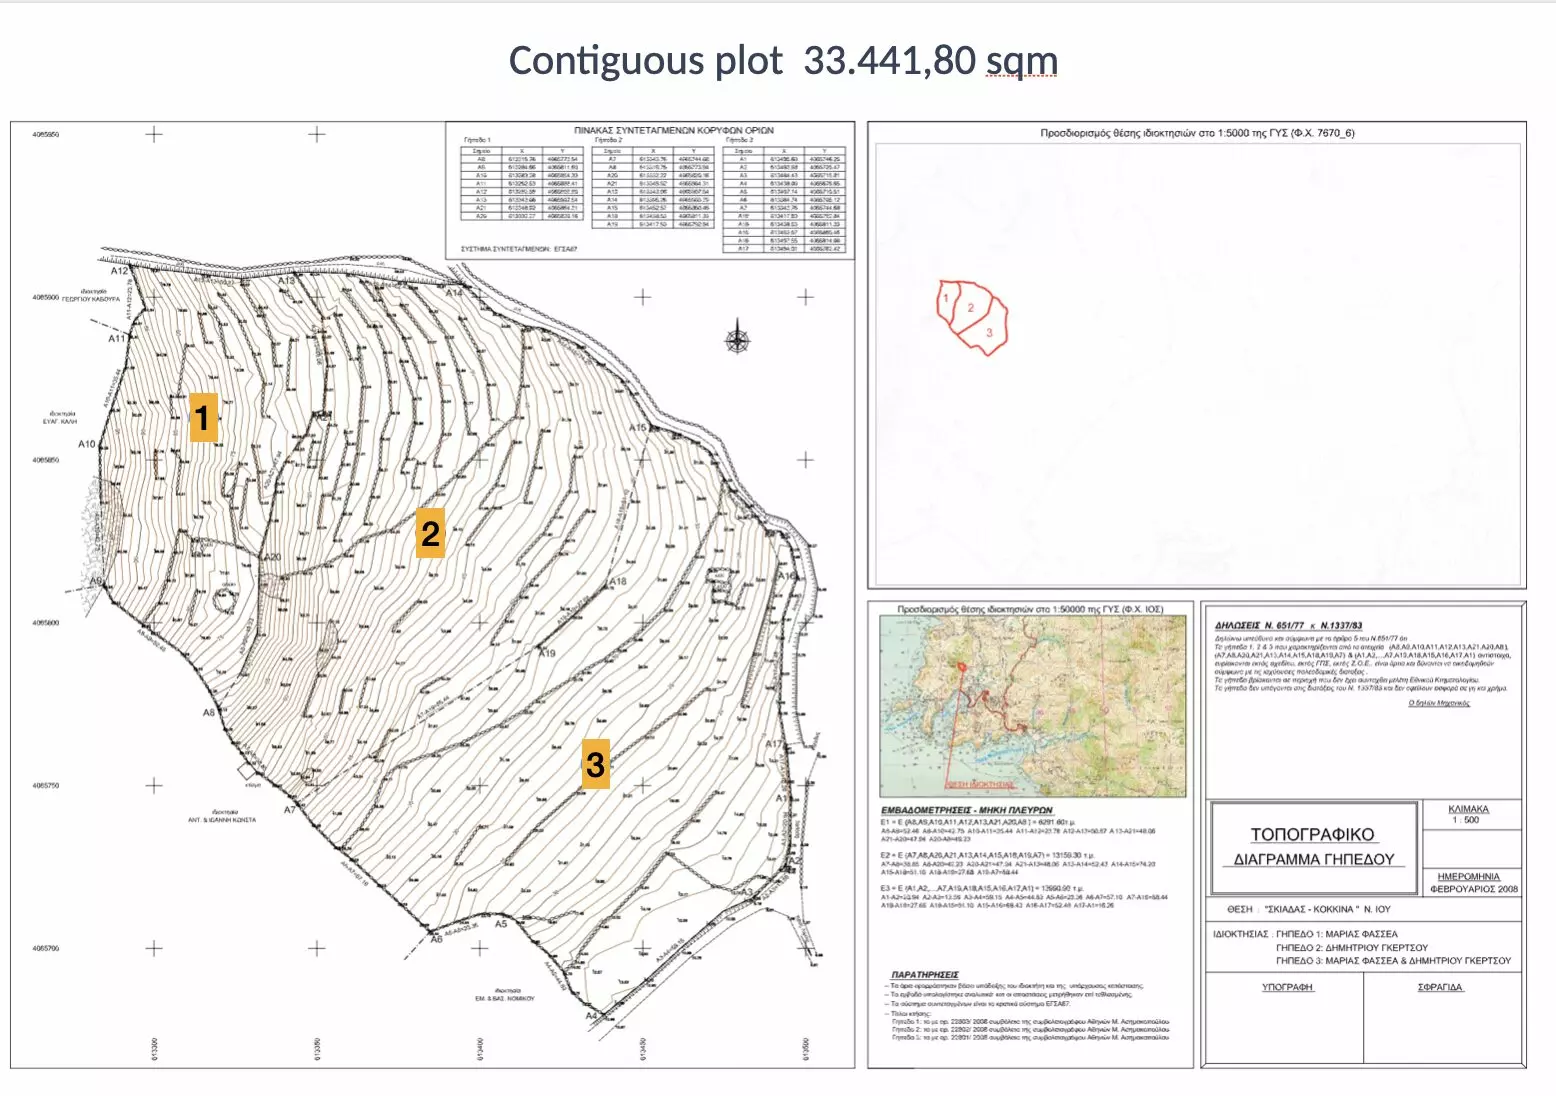Click the ΠΙΝΑΚΑΣ ΣΥΝΤΕΤΑΓΜΕΝΩΝ ΚΟΡΥΦΩΝ ΟΡΙΩΝ table heading
The height and width of the screenshot is (1096, 1556).
tap(673, 130)
